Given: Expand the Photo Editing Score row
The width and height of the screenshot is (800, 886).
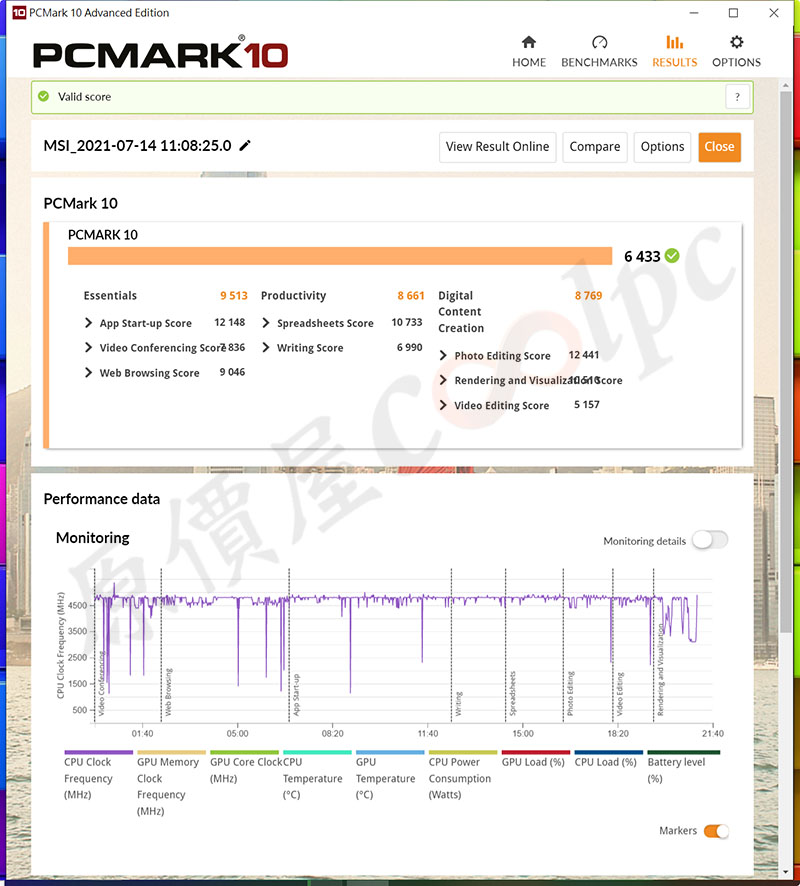Looking at the screenshot, I should [x=443, y=355].
